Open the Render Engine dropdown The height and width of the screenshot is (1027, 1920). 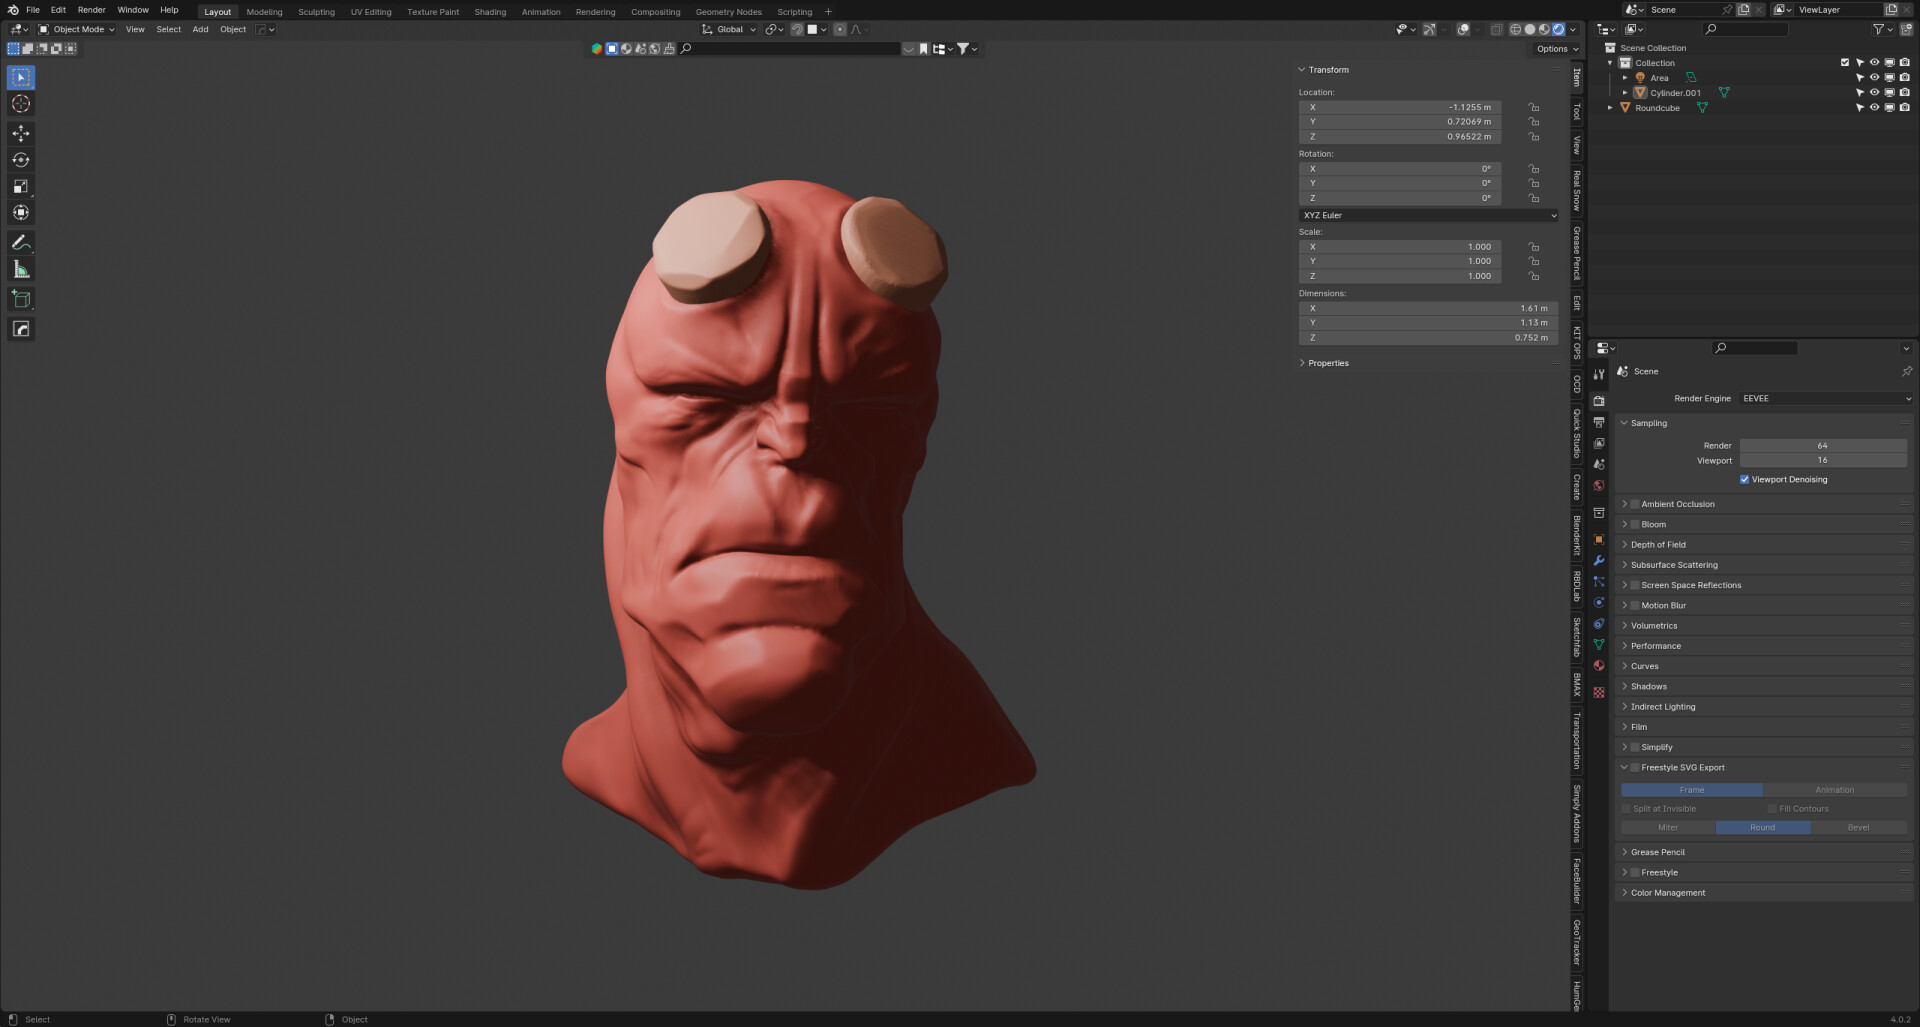pos(1825,398)
